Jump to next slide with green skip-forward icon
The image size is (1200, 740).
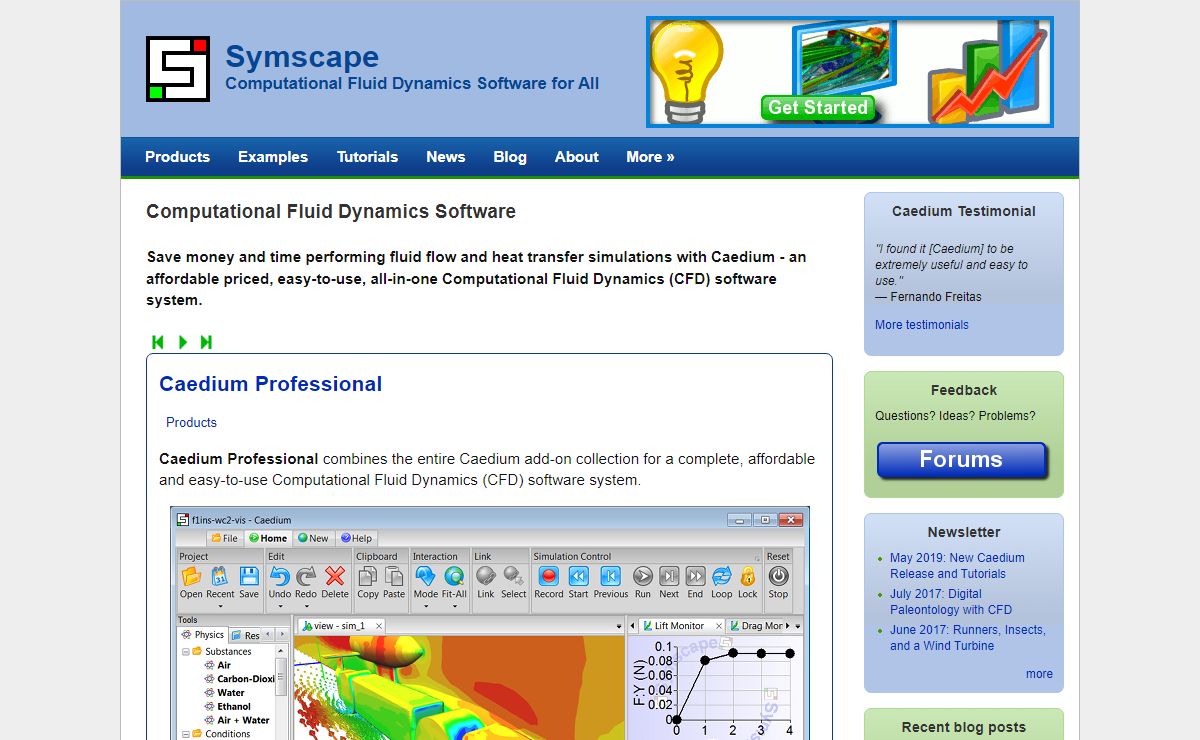(206, 342)
